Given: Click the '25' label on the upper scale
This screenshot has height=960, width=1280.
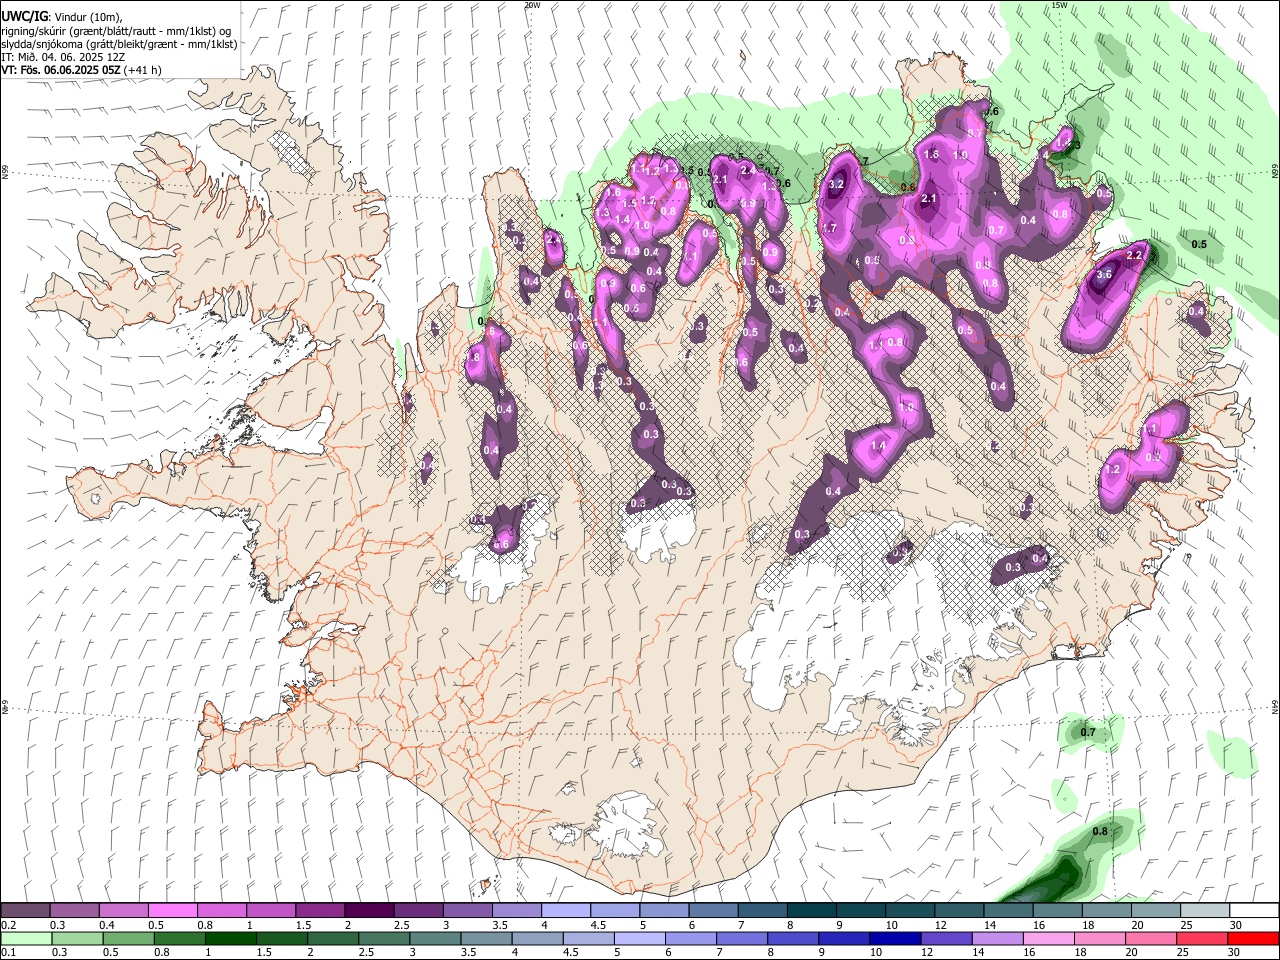Looking at the screenshot, I should pos(1186,926).
